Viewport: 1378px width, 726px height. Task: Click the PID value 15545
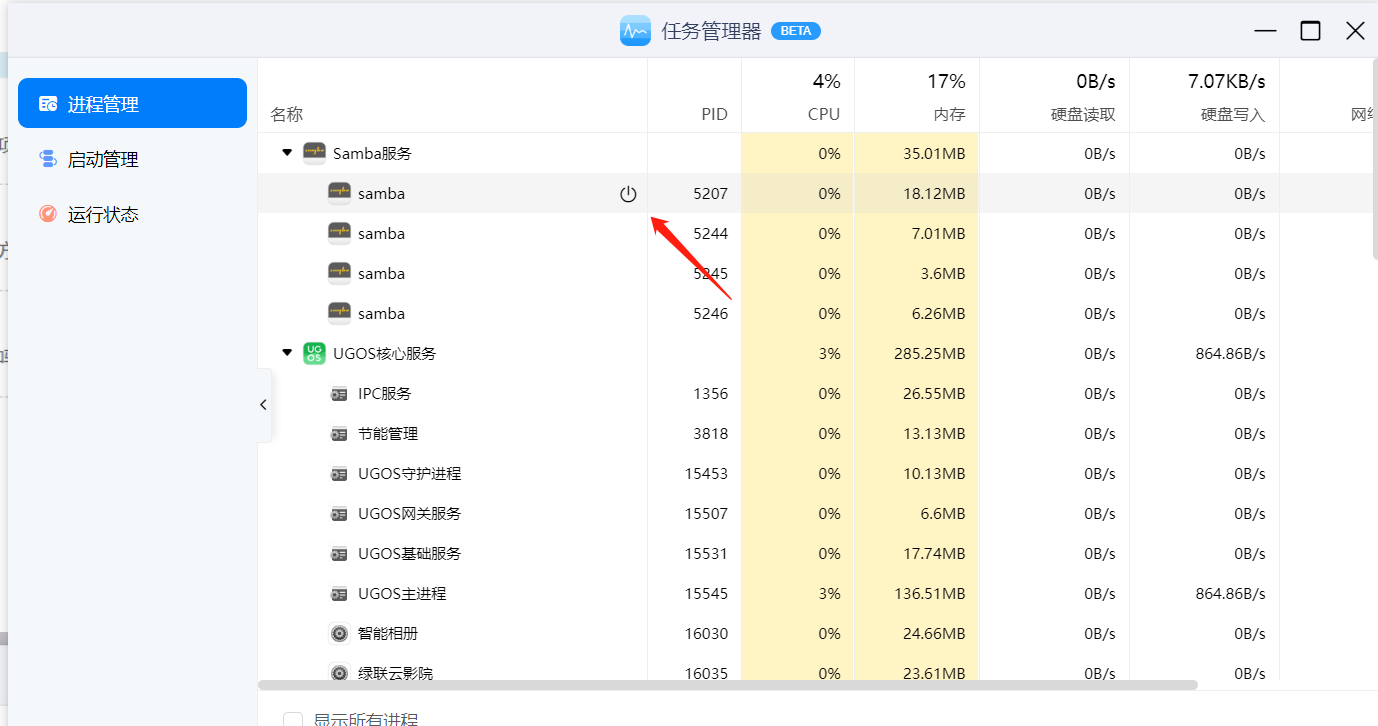tap(707, 594)
